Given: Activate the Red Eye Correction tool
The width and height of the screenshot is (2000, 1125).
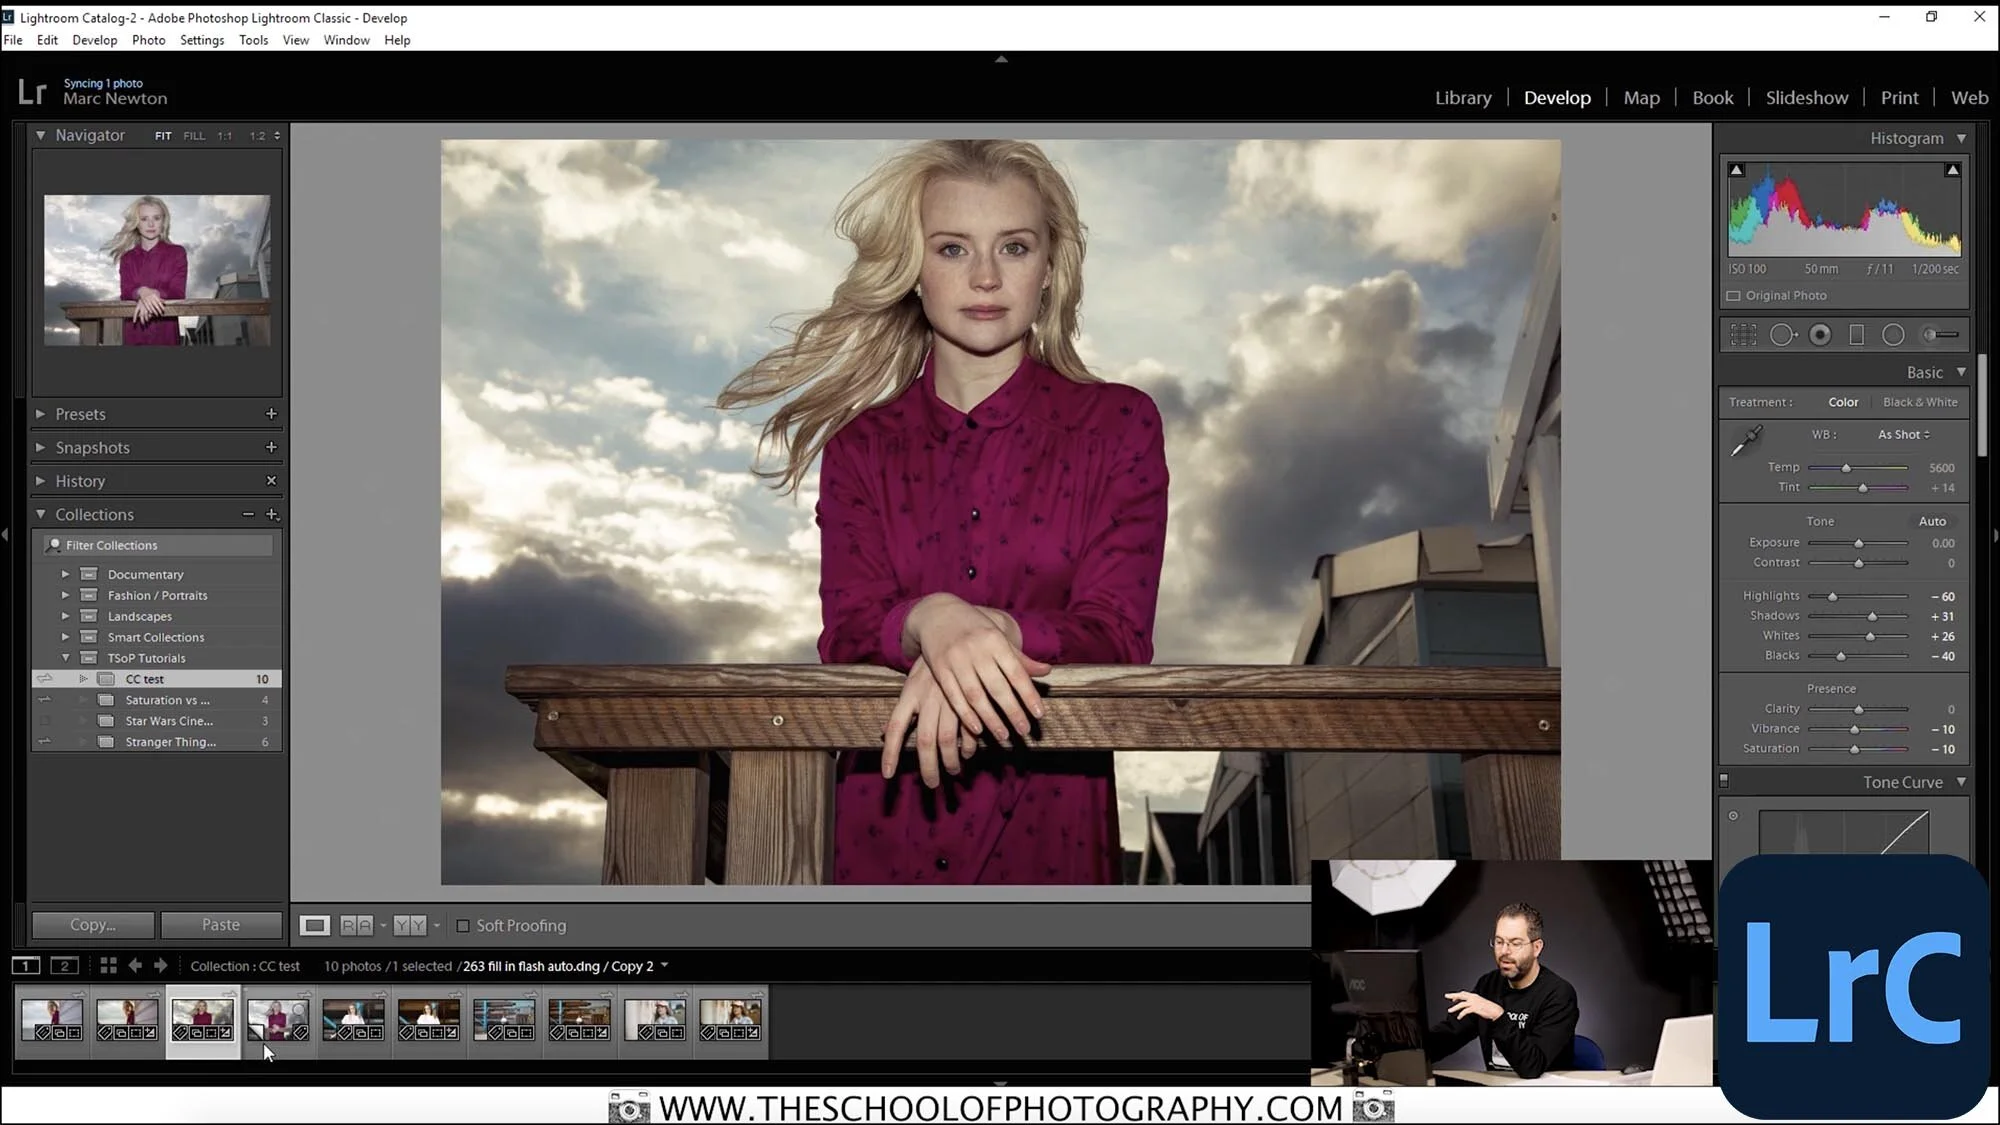Looking at the screenshot, I should click(x=1820, y=335).
